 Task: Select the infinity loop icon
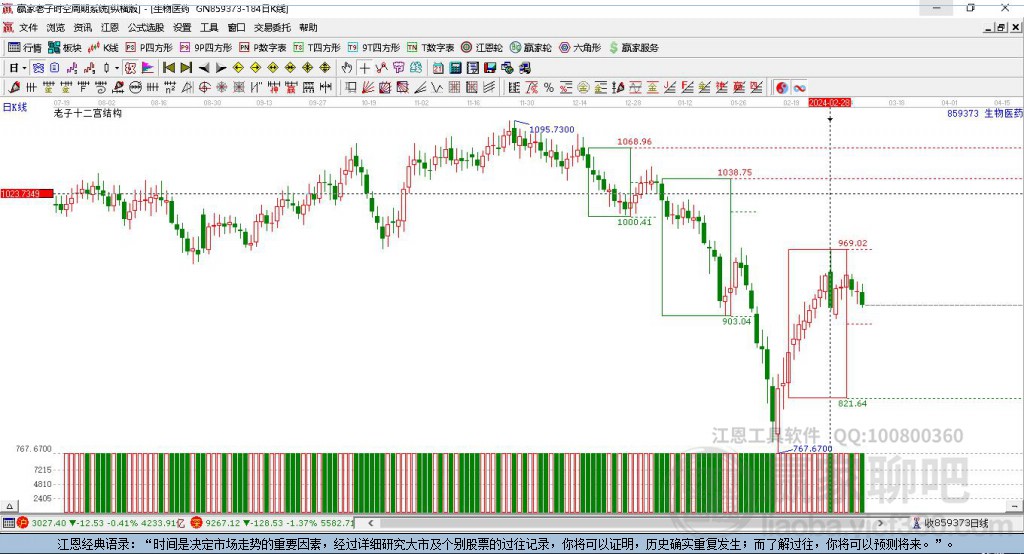[x=799, y=88]
